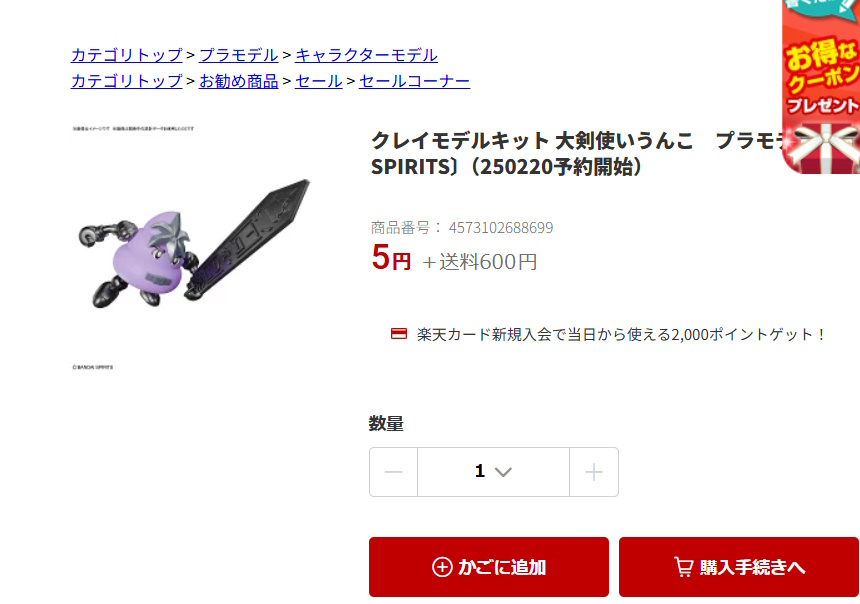Click the minus quantity stepper icon
Screen dimensions: 860x604
point(393,472)
